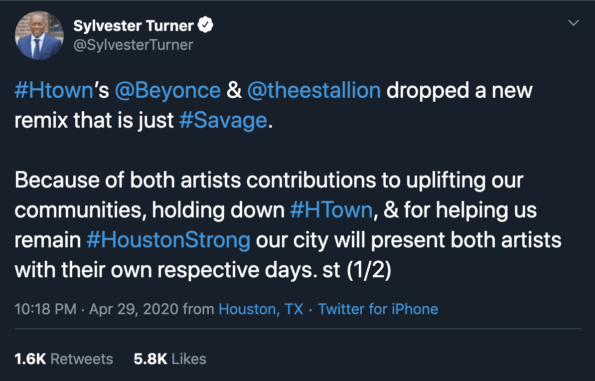Open the tweet options chevron menu

[x=573, y=23]
